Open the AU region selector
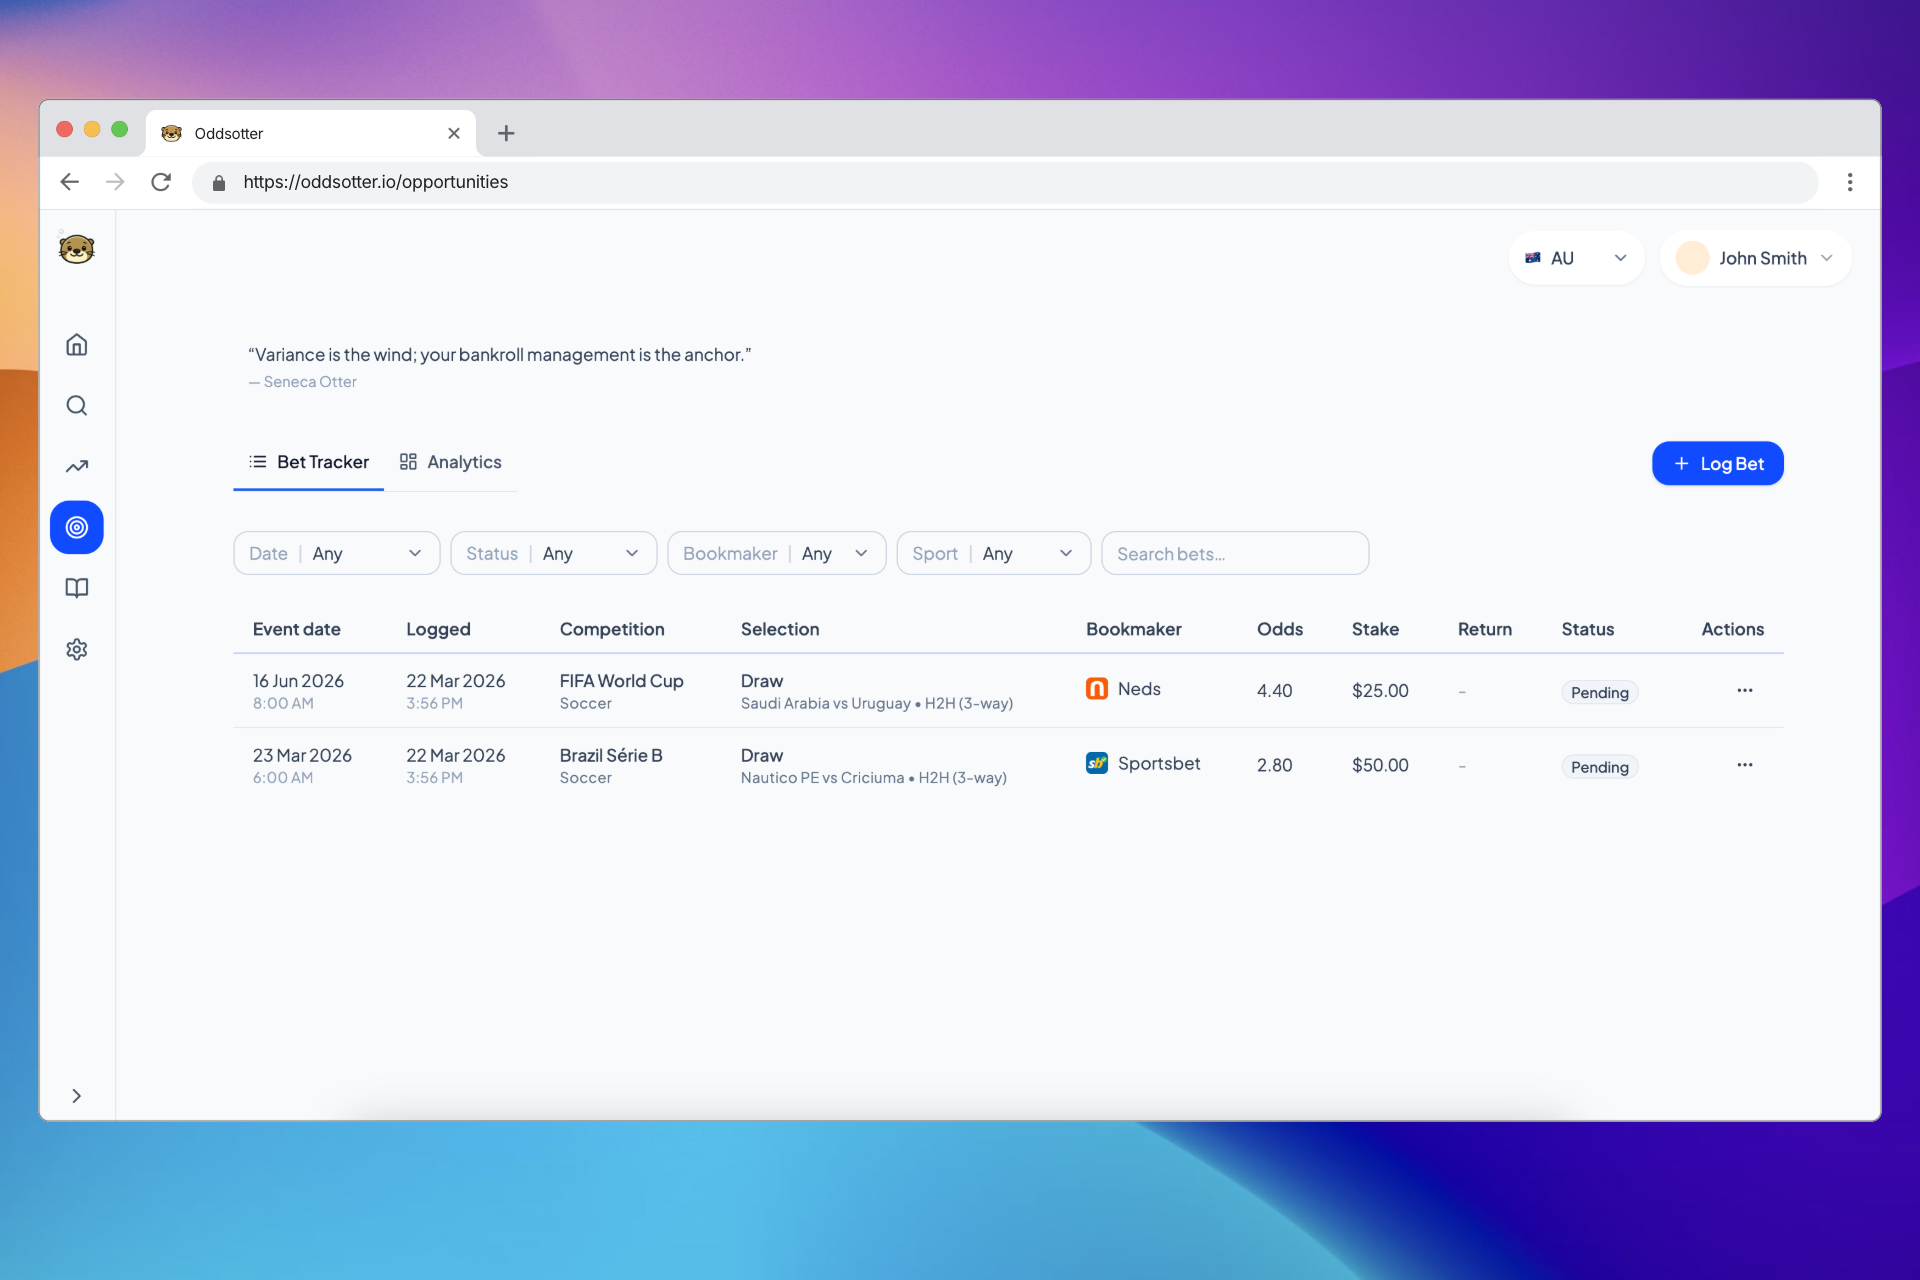This screenshot has height=1280, width=1920. point(1575,258)
